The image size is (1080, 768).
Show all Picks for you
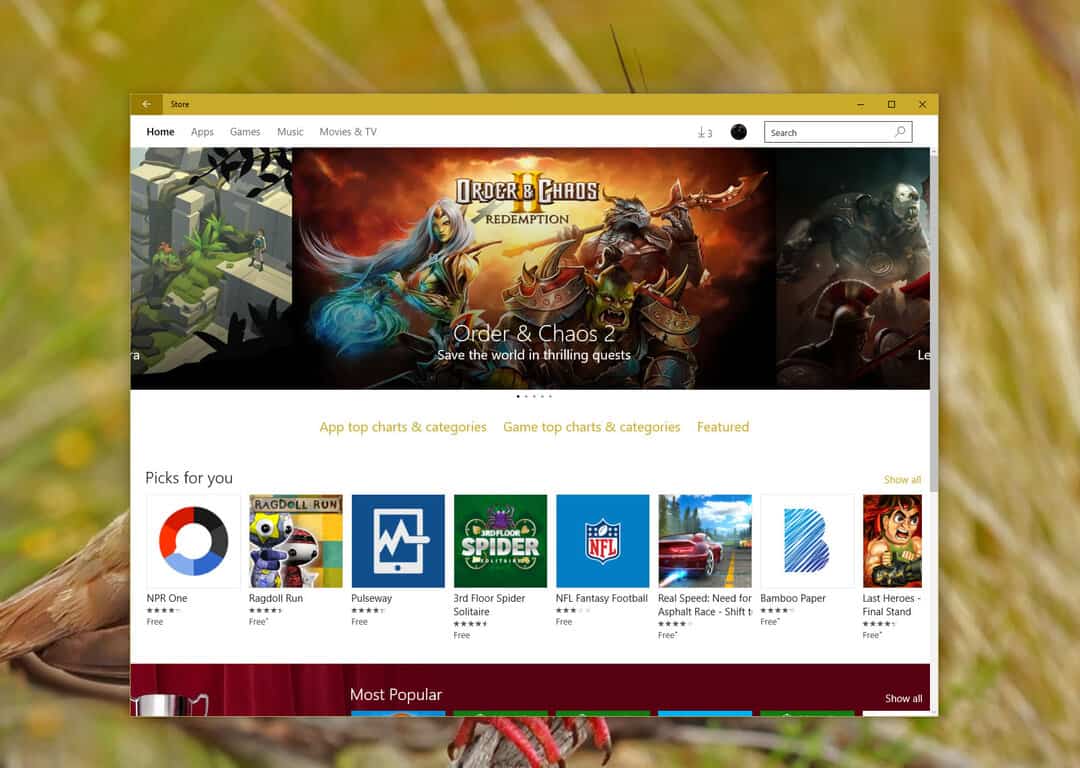coord(902,480)
